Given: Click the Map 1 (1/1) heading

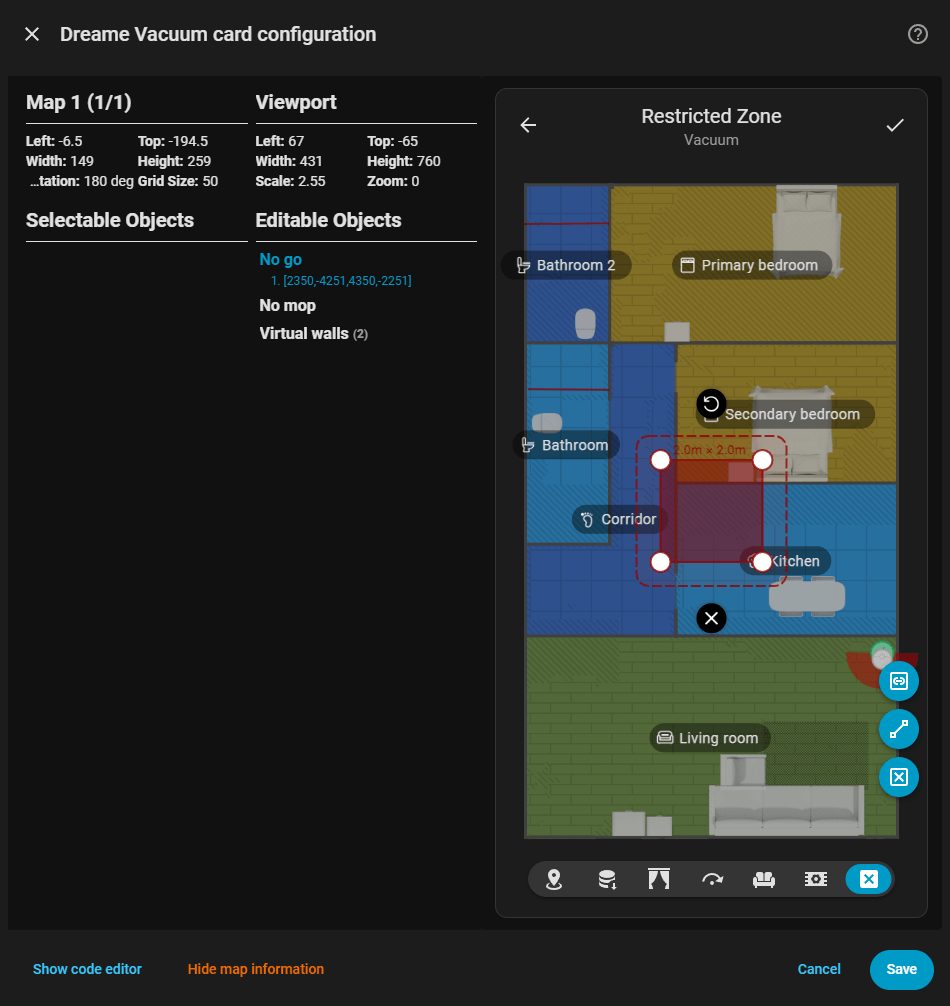Looking at the screenshot, I should 79,103.
